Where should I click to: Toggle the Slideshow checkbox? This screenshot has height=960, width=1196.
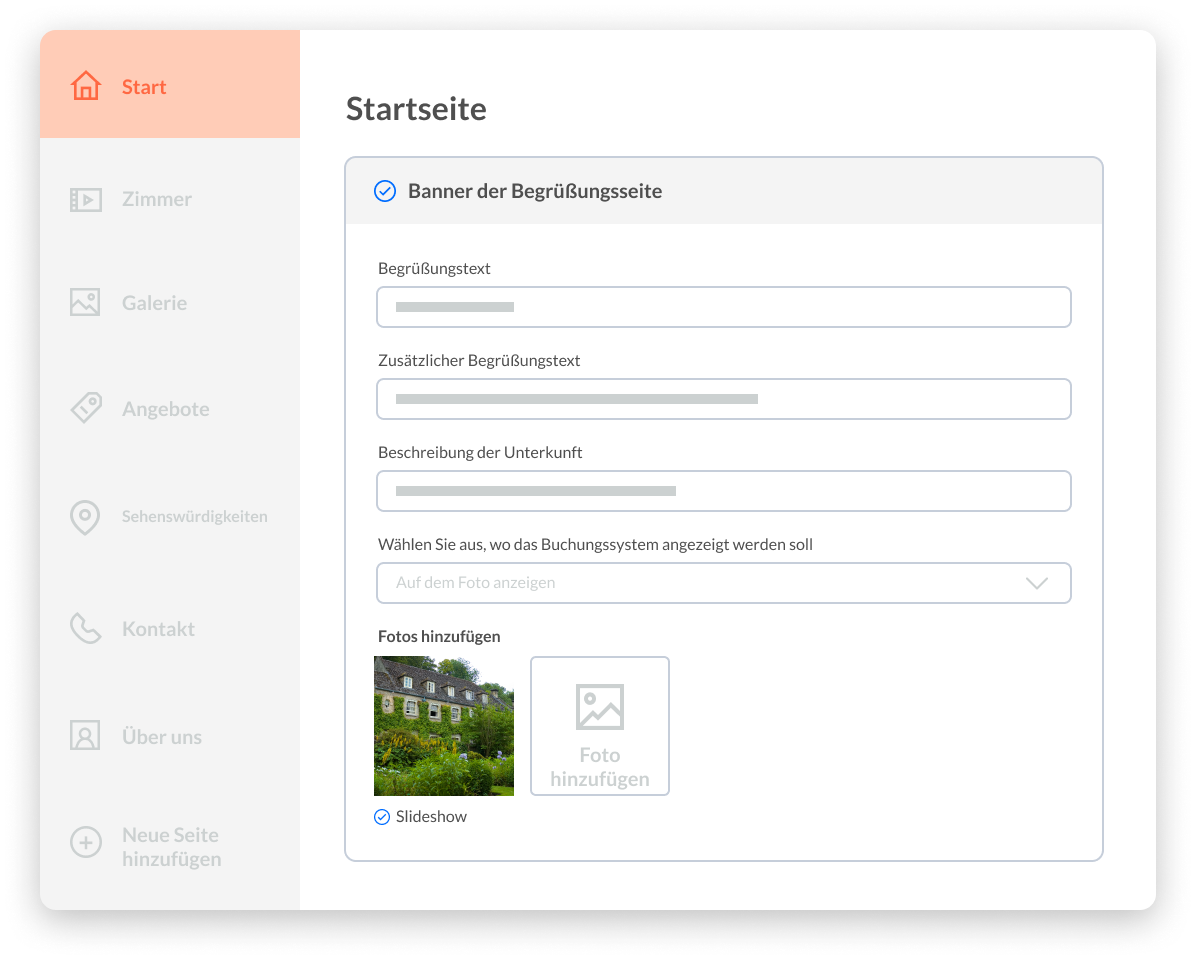382,817
